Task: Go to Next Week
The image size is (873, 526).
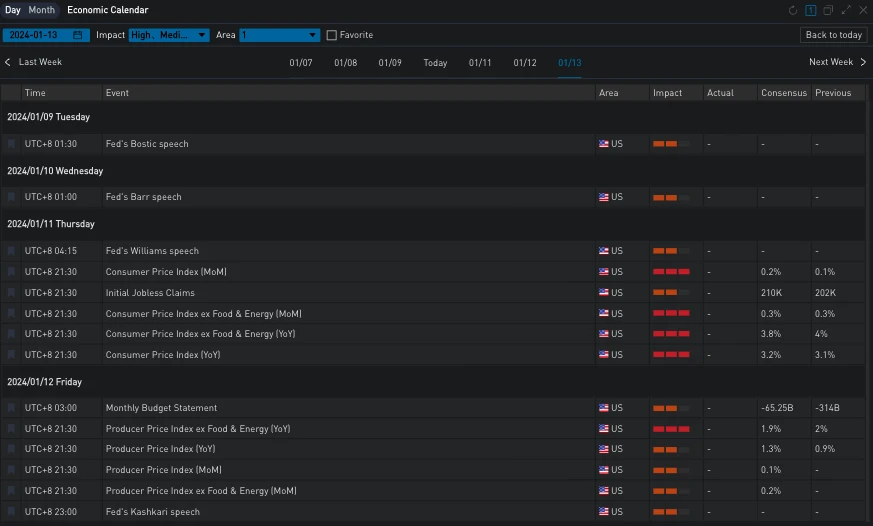Action: pos(837,62)
